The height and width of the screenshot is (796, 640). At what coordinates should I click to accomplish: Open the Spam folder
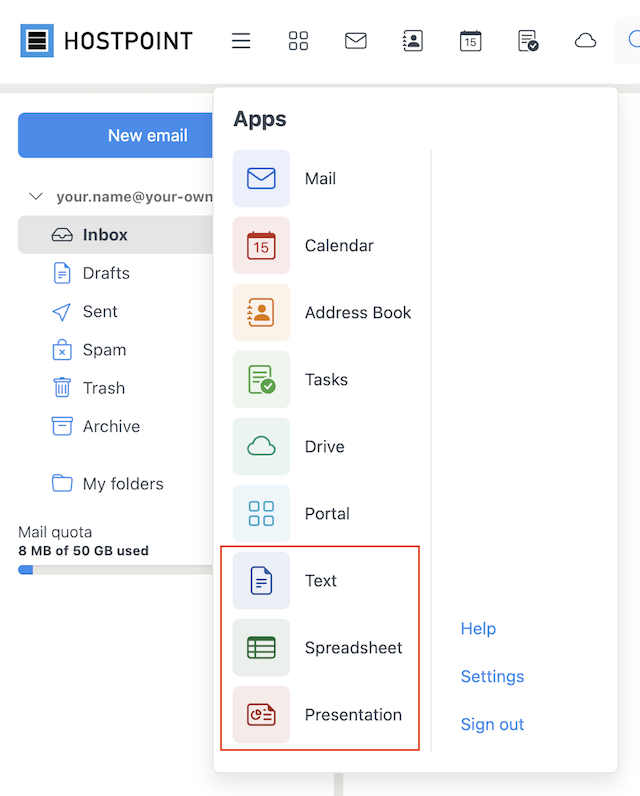click(x=89, y=350)
